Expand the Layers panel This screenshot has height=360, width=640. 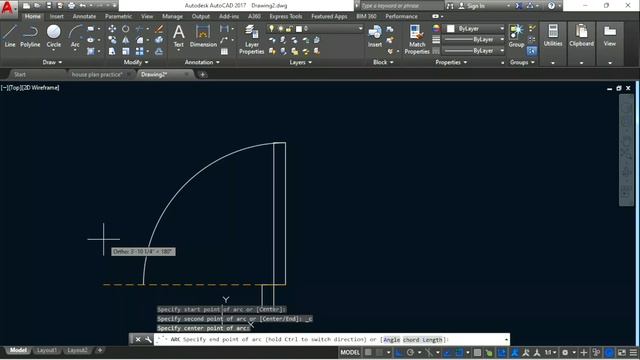coord(300,62)
